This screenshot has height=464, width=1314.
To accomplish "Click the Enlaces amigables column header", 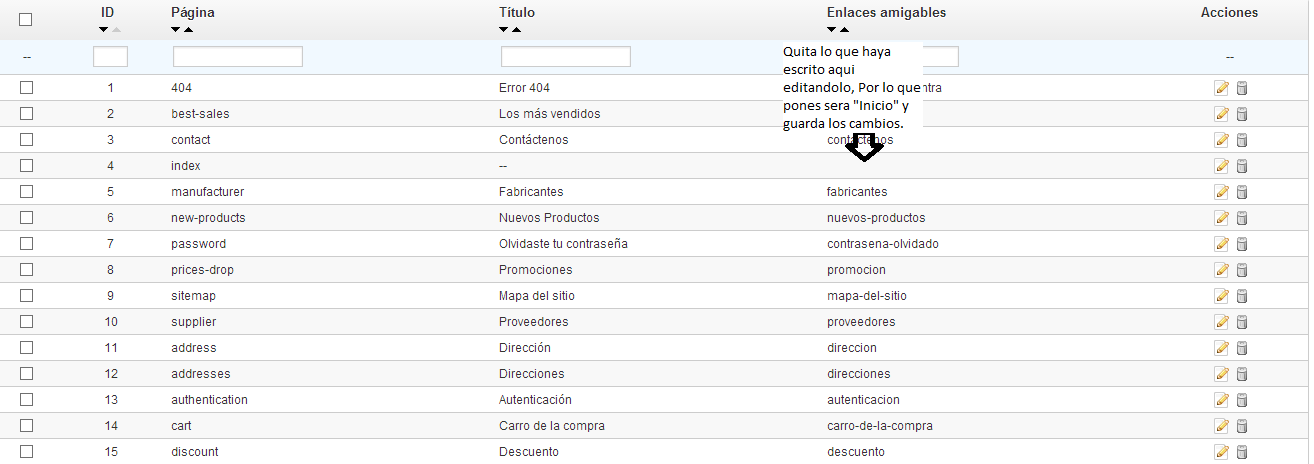I will point(886,13).
